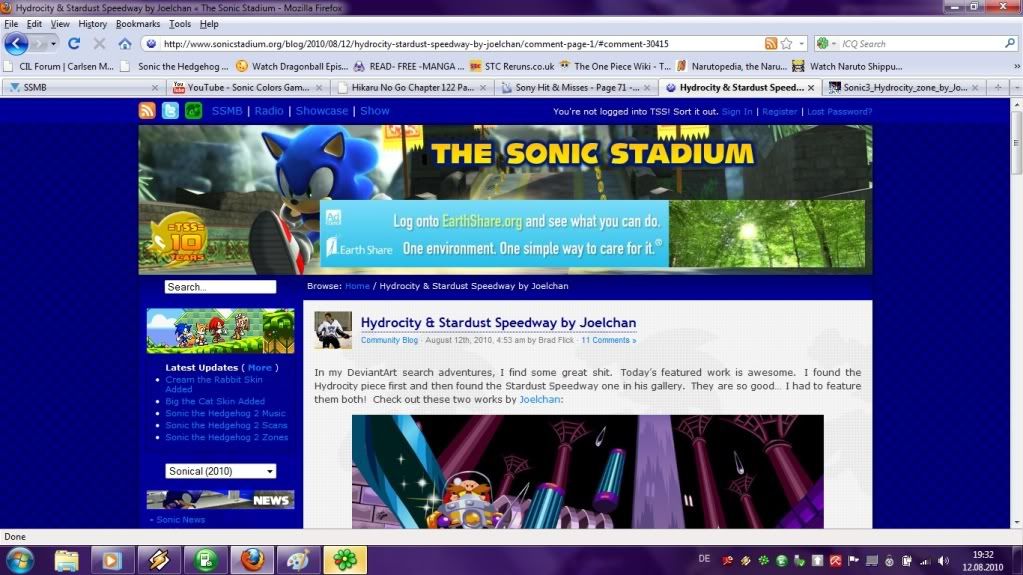Viewport: 1023px width, 575px height.
Task: Close the YouTube Sonic Colors tab
Action: pyautogui.click(x=319, y=87)
